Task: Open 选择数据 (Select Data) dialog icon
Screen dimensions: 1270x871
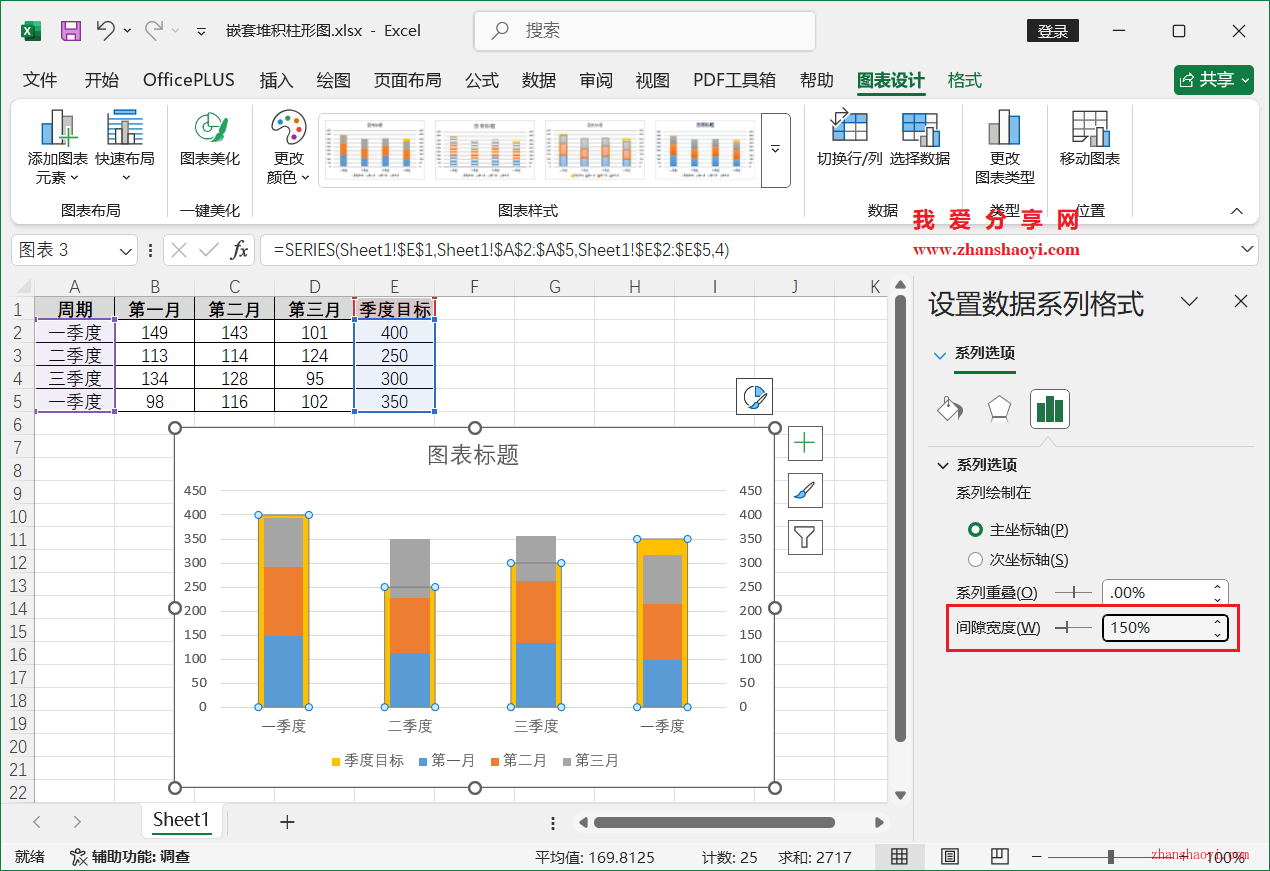Action: [x=920, y=140]
